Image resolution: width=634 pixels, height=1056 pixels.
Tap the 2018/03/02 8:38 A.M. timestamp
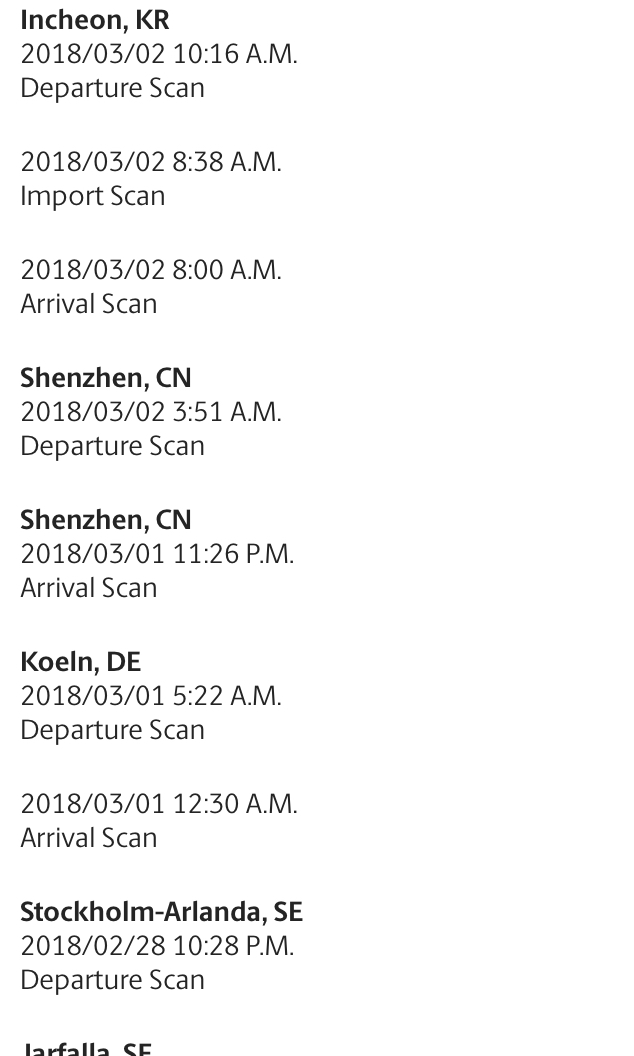[151, 162]
